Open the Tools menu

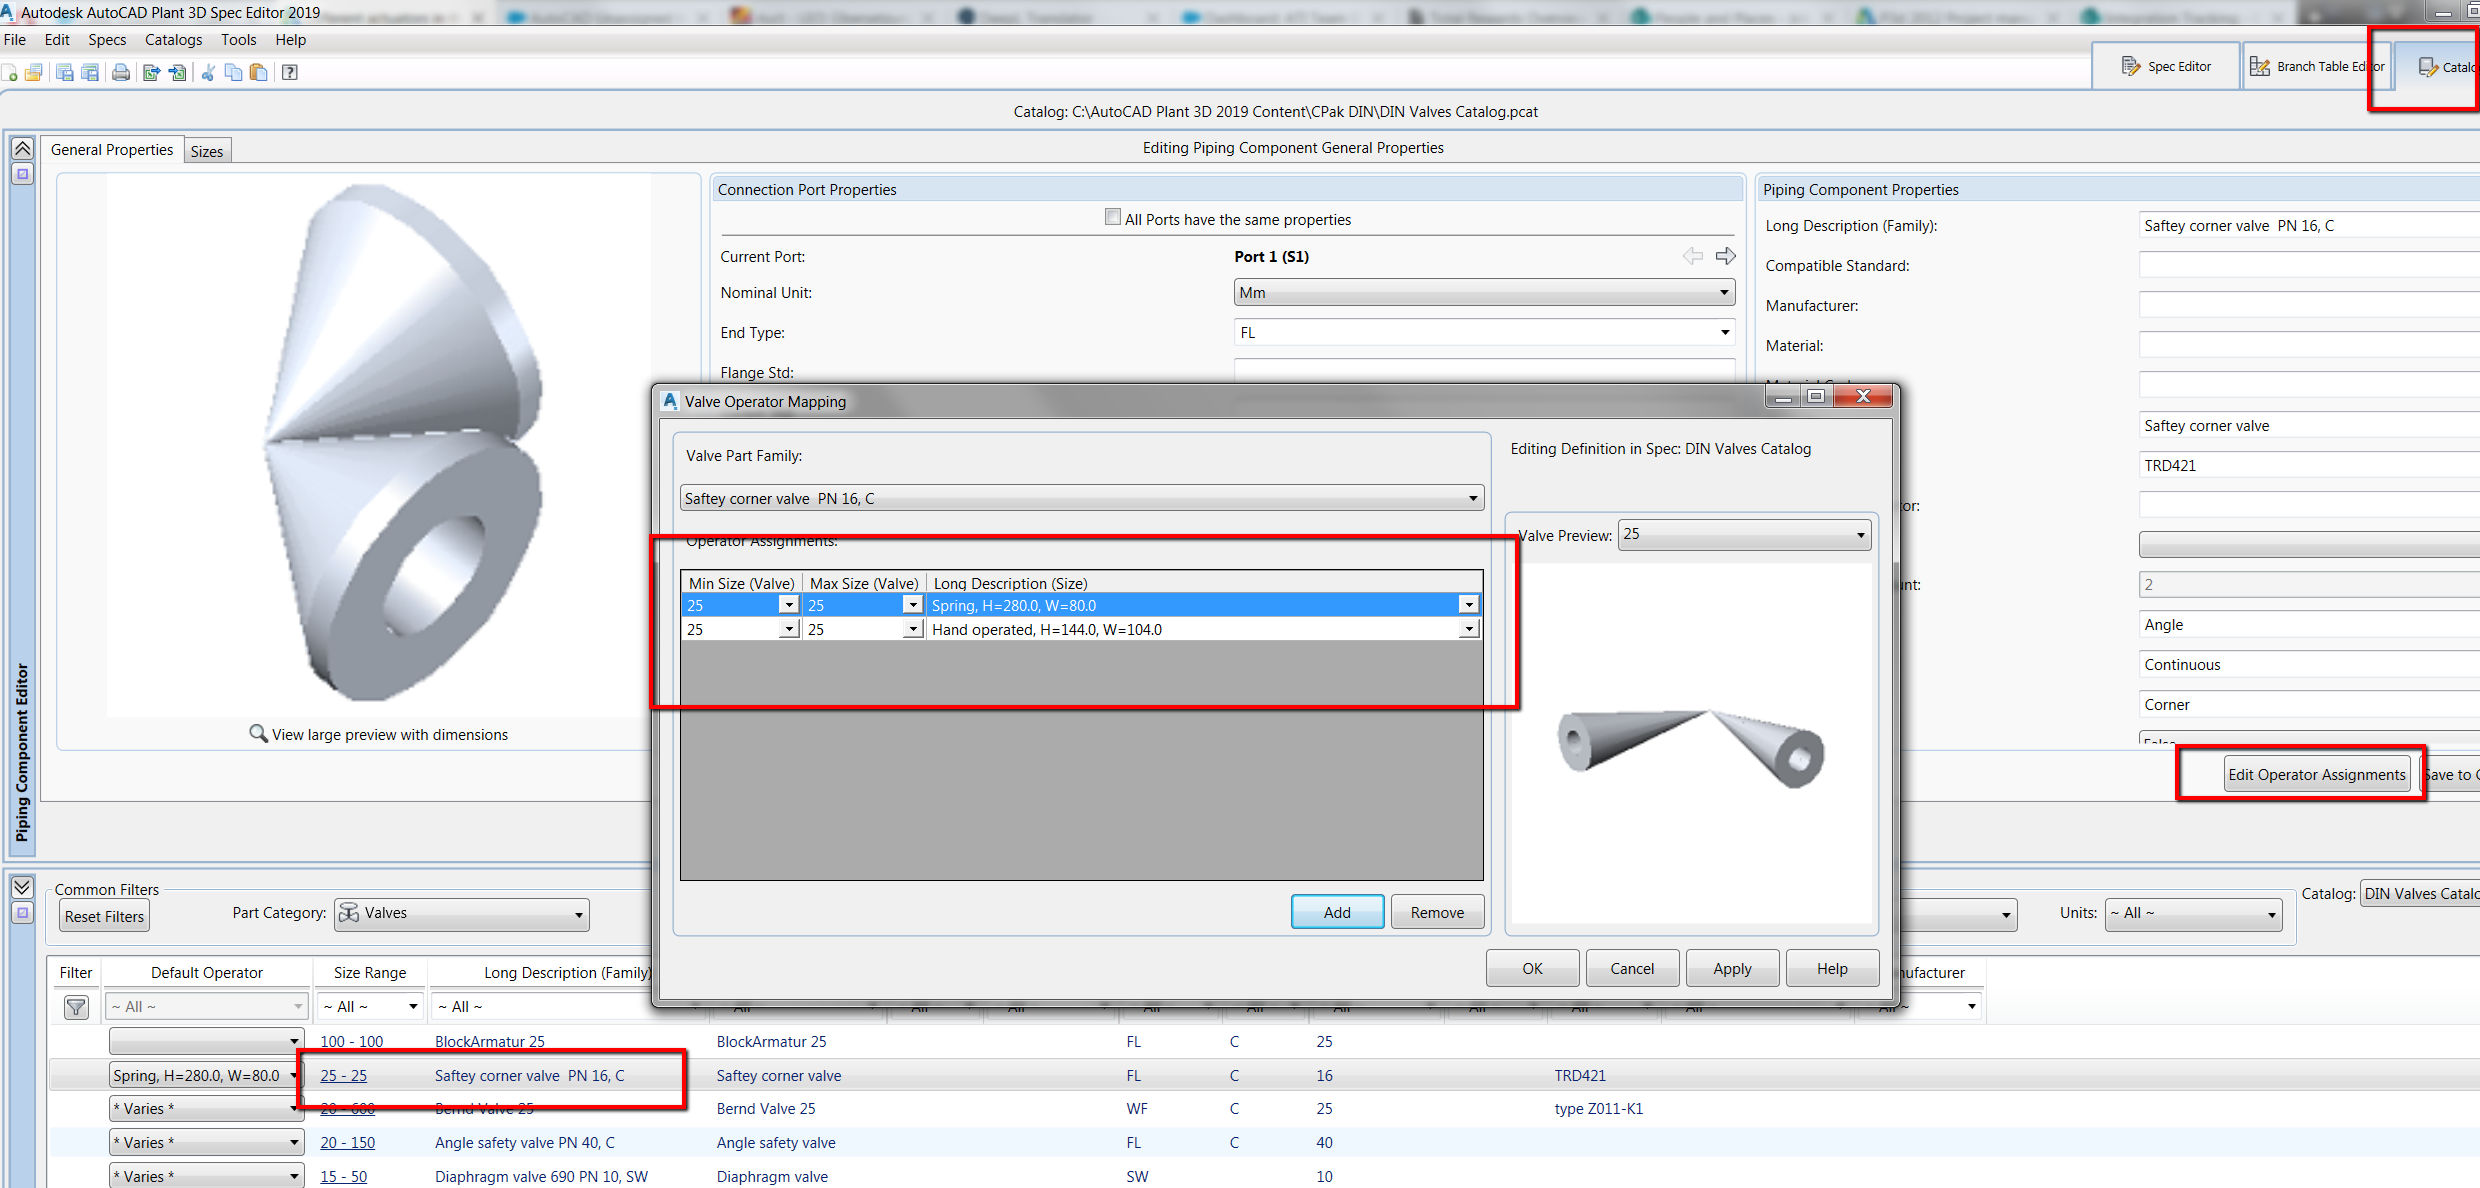238,40
